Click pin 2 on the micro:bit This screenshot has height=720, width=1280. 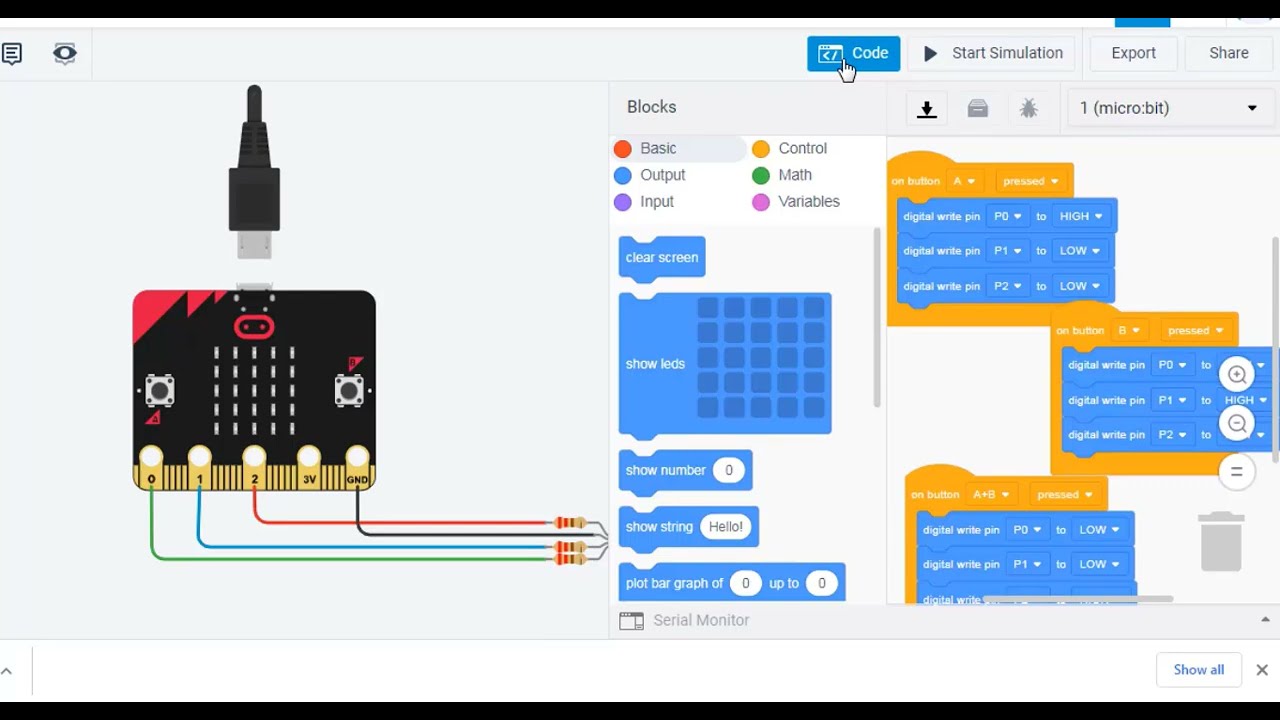click(255, 468)
